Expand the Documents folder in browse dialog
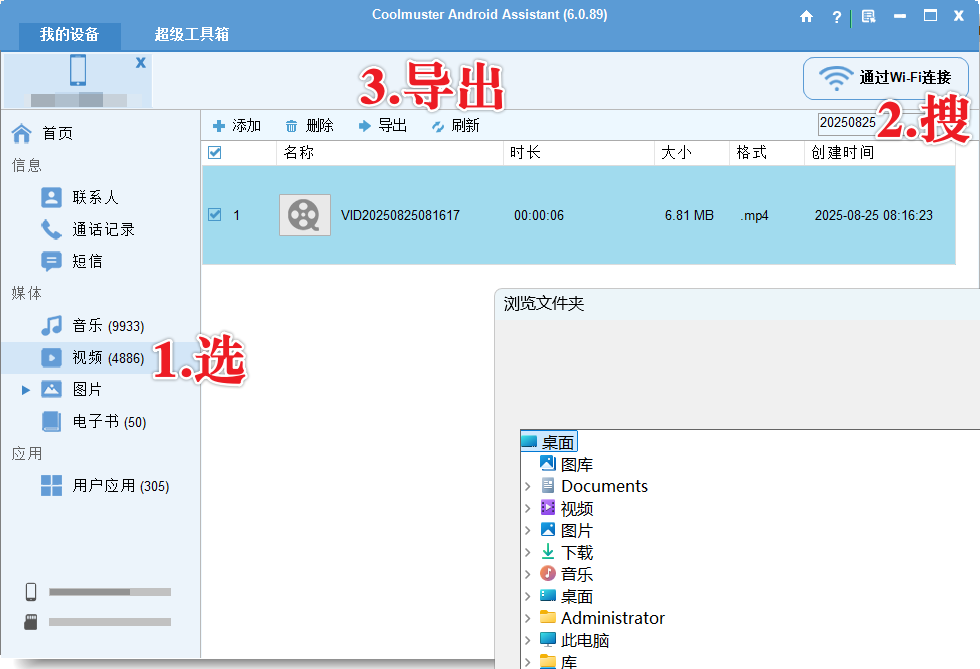 [527, 486]
